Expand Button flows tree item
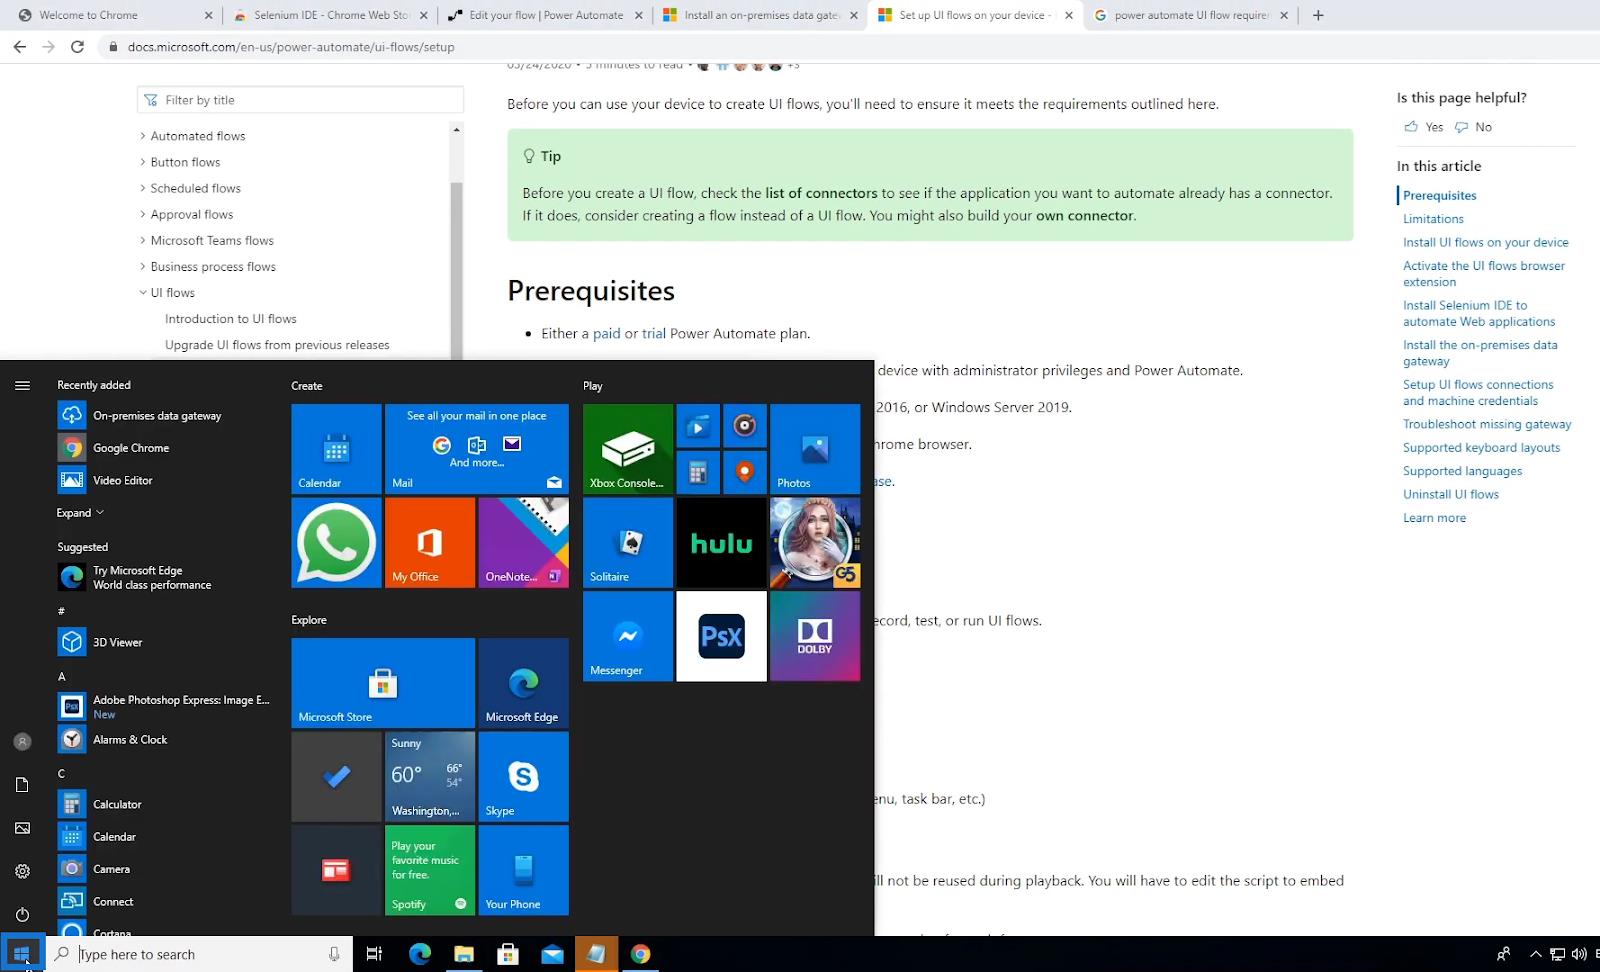 143,162
